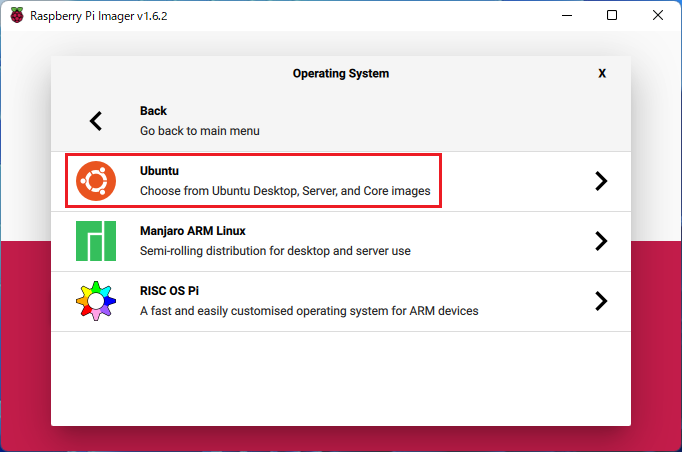The width and height of the screenshot is (682, 452).
Task: Click the 'Operating System' dialog heading
Action: [x=341, y=74]
